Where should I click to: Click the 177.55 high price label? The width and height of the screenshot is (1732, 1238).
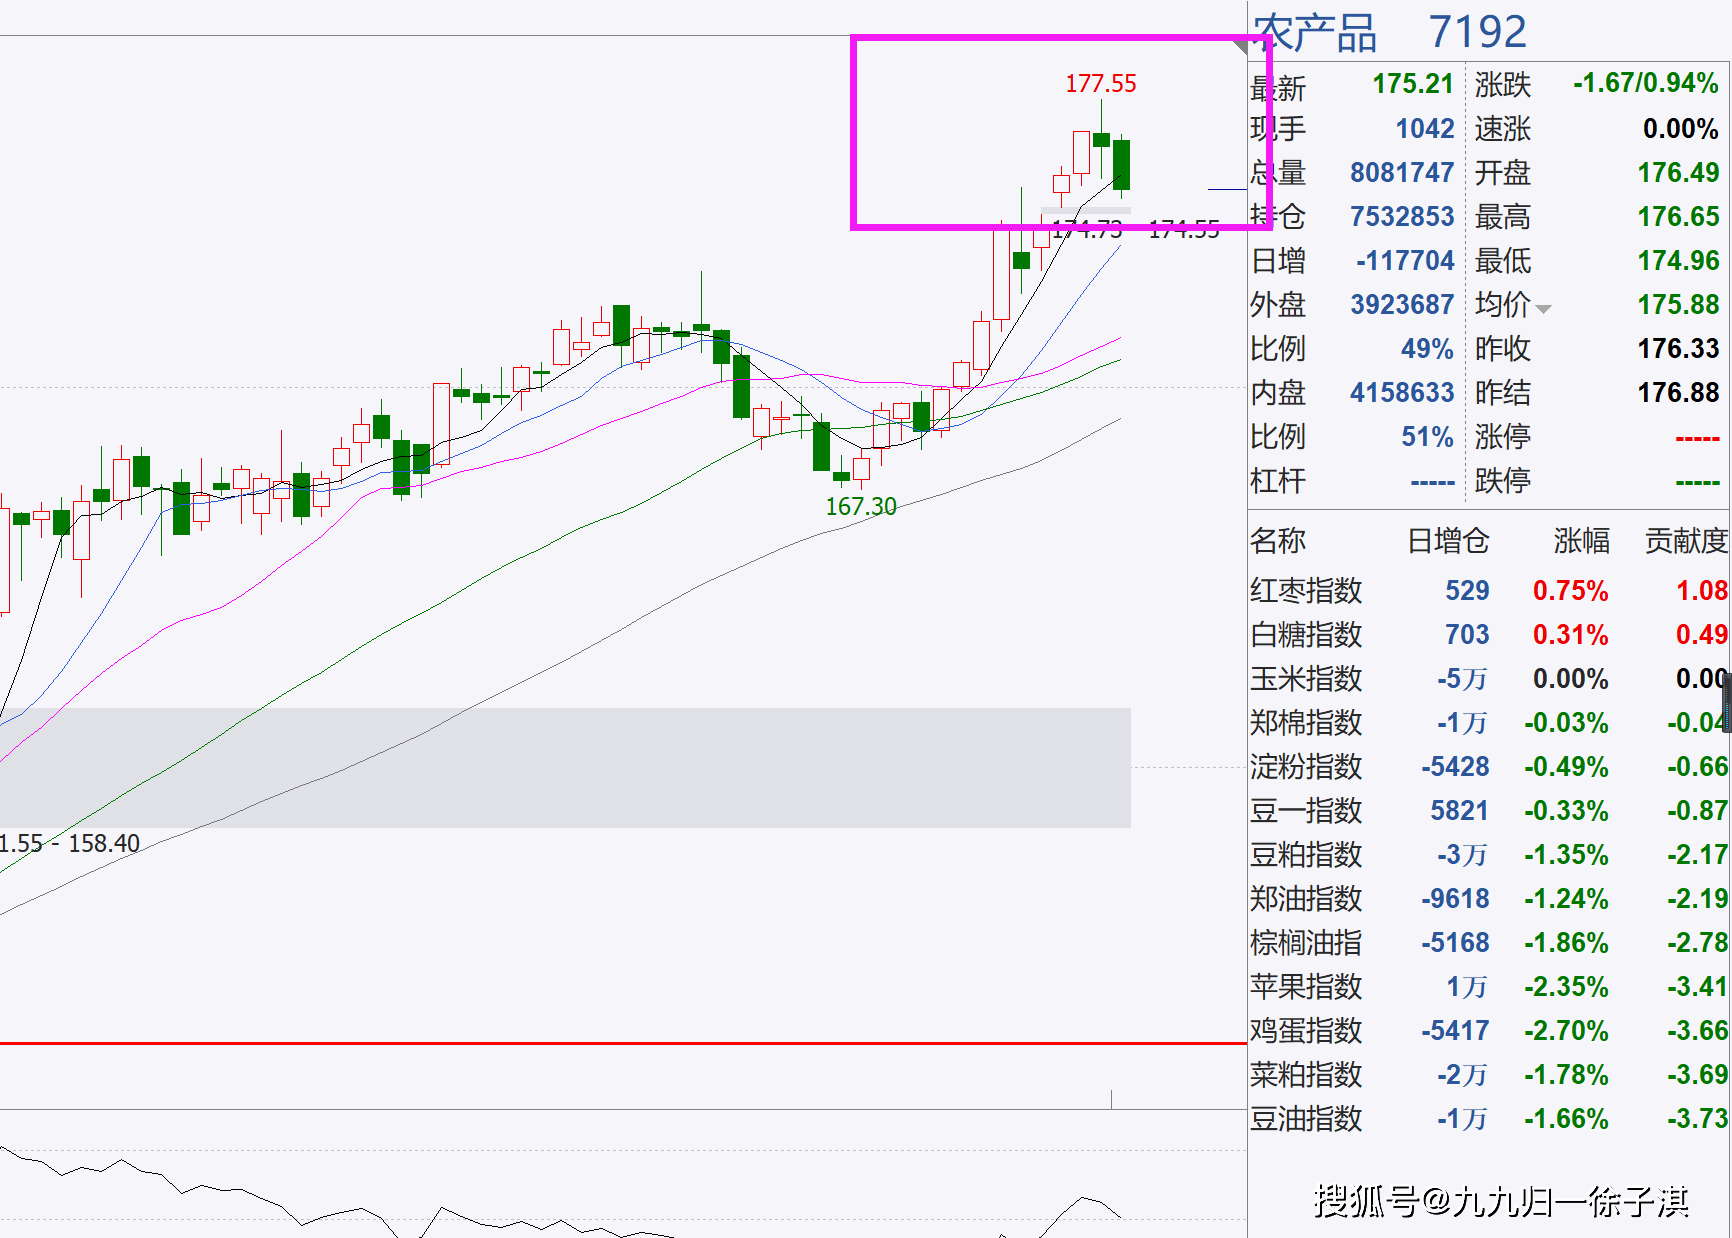(x=1101, y=84)
